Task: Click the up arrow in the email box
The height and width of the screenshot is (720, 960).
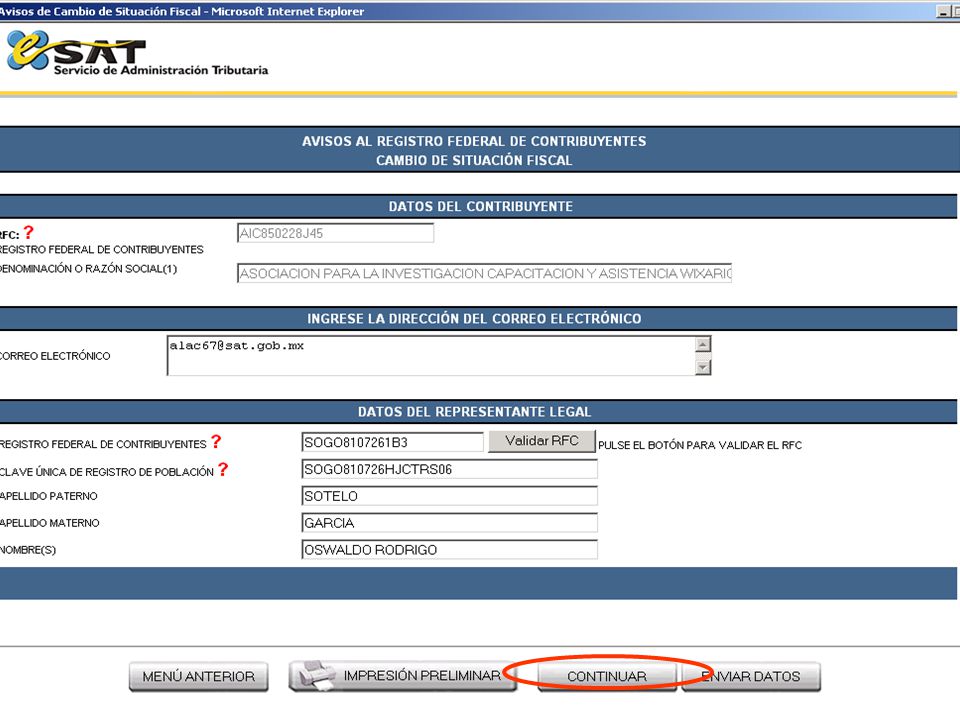Action: (x=703, y=345)
